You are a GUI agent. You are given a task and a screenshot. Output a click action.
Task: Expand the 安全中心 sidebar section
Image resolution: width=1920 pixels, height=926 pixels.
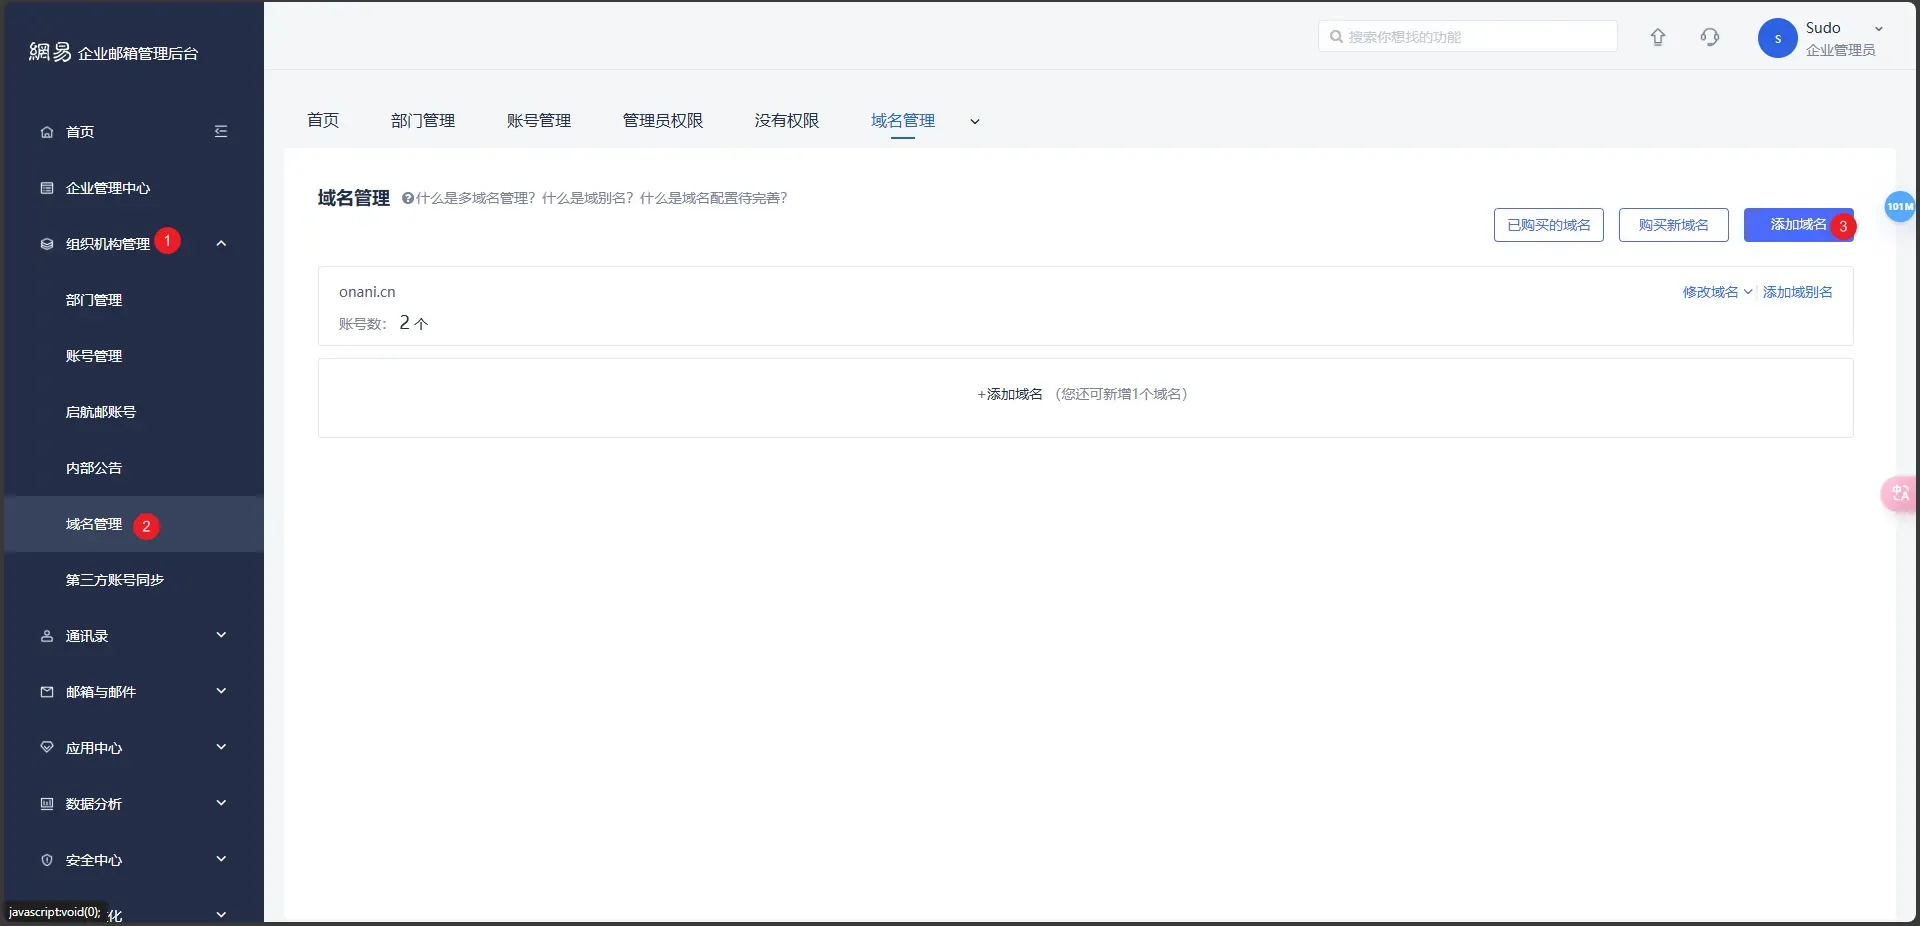point(221,860)
